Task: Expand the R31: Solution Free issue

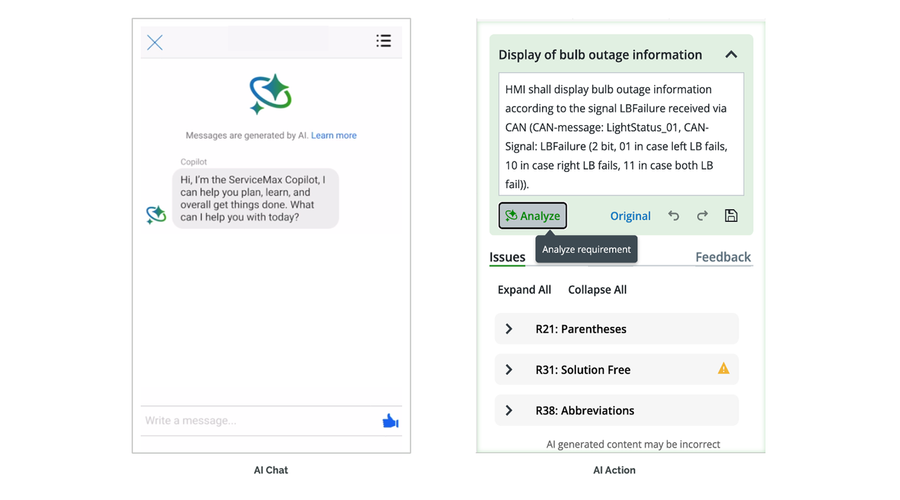Action: [x=509, y=370]
